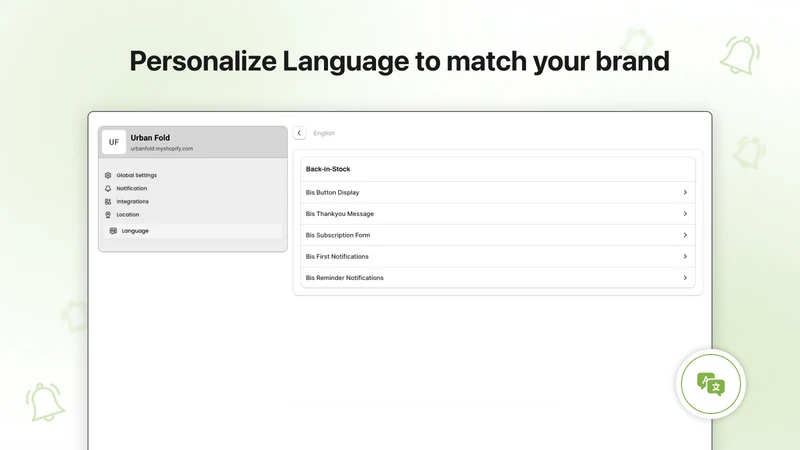Open the Notification menu item
Image resolution: width=800 pixels, height=450 pixels.
(x=132, y=188)
